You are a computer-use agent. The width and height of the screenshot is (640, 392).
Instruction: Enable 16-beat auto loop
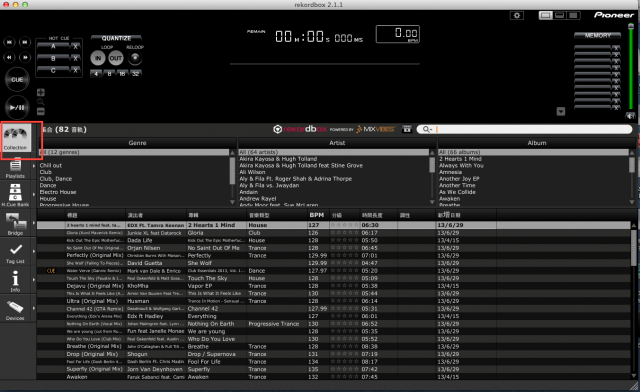click(122, 74)
